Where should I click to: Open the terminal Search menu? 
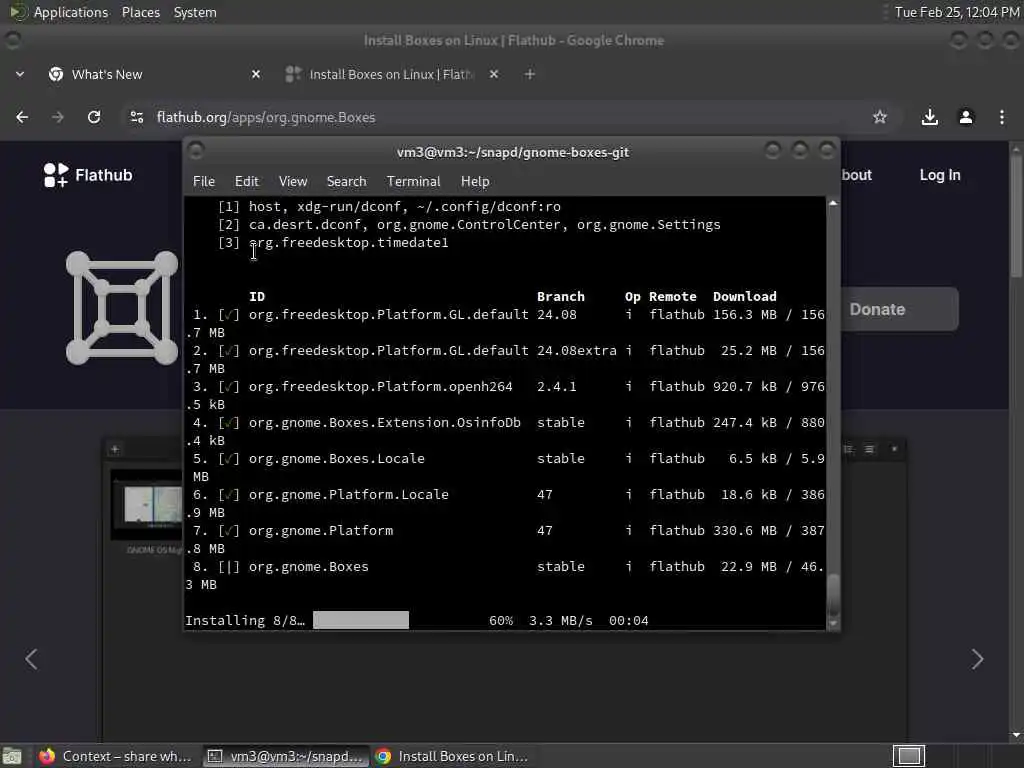[x=346, y=182]
